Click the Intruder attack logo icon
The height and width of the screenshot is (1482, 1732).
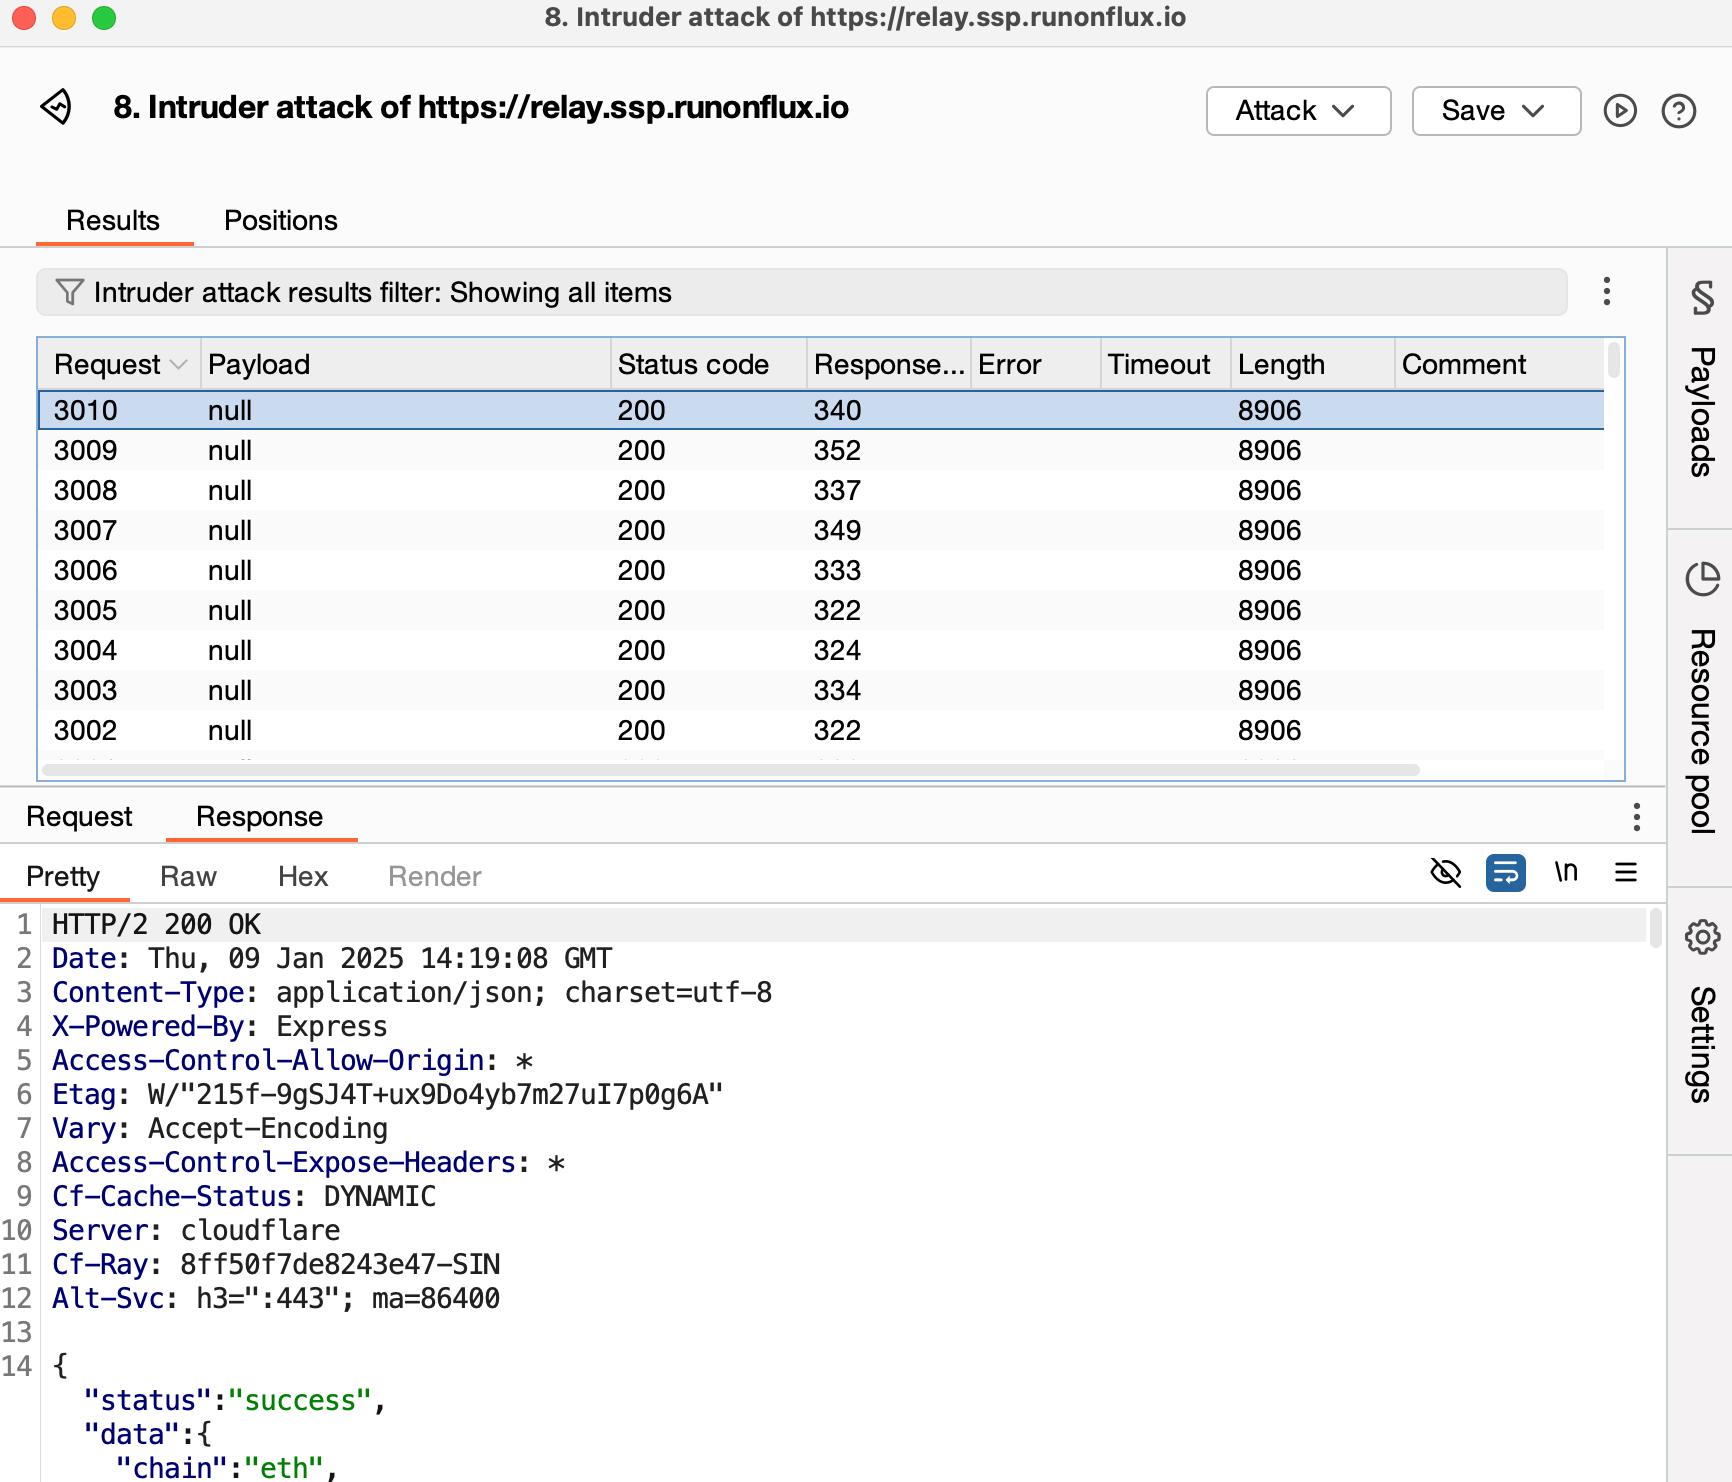tap(56, 107)
